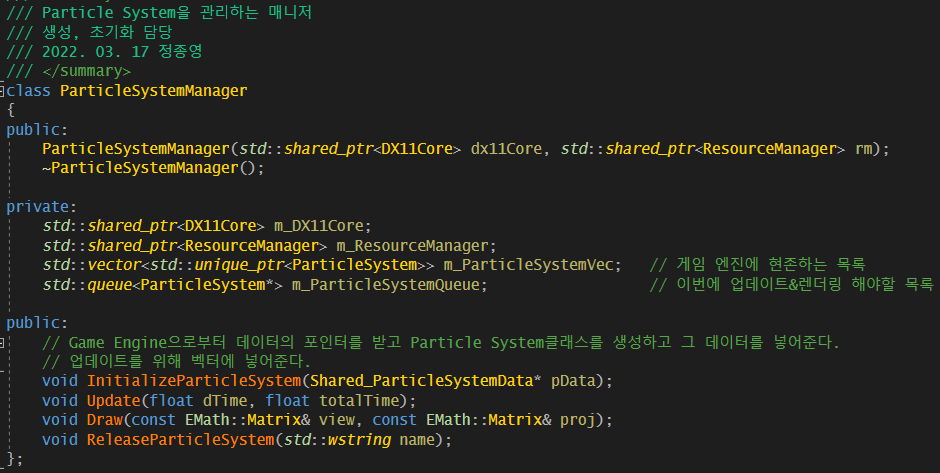Screen dimensions: 940x473
Task: Select the 'm_ParticleSystemQueue' member variable
Action: click(385, 284)
